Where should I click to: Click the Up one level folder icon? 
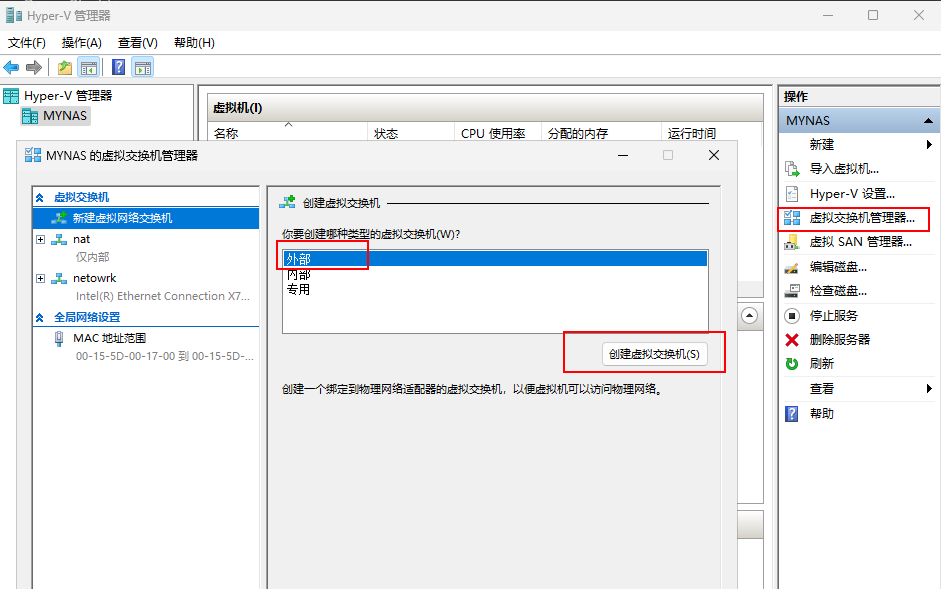[x=65, y=67]
